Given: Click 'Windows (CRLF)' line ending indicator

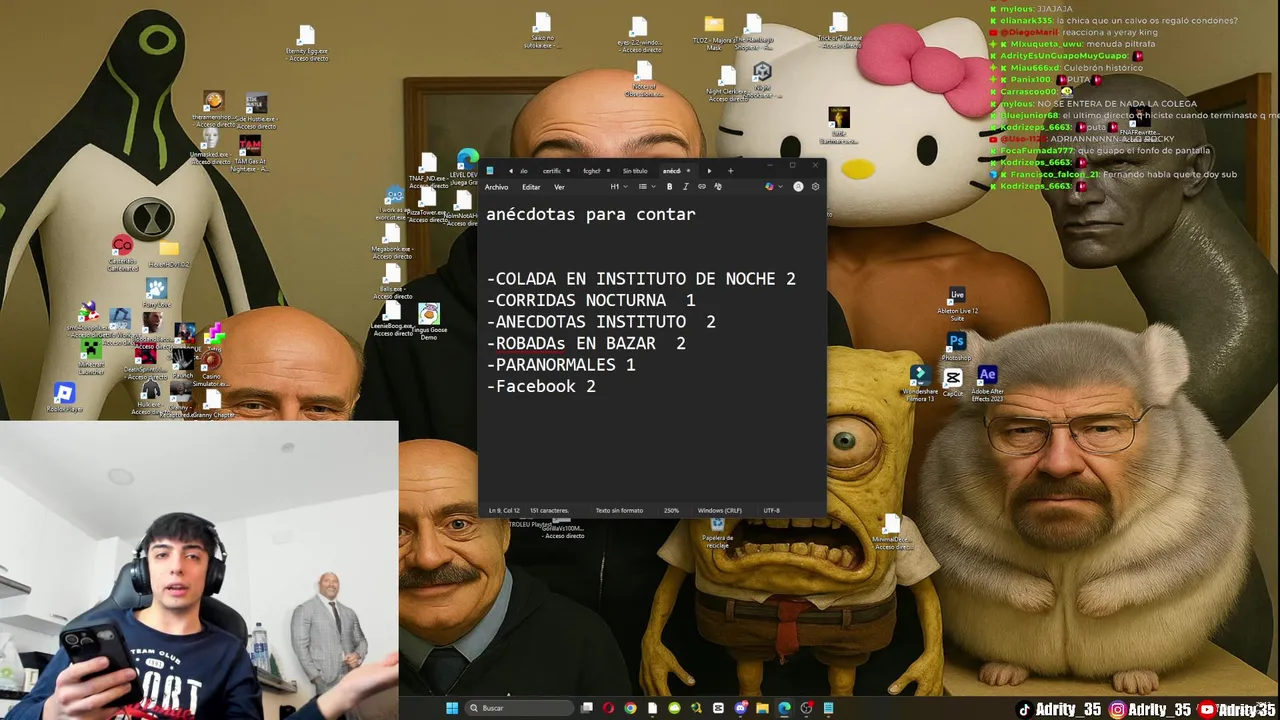Looking at the screenshot, I should (x=720, y=510).
